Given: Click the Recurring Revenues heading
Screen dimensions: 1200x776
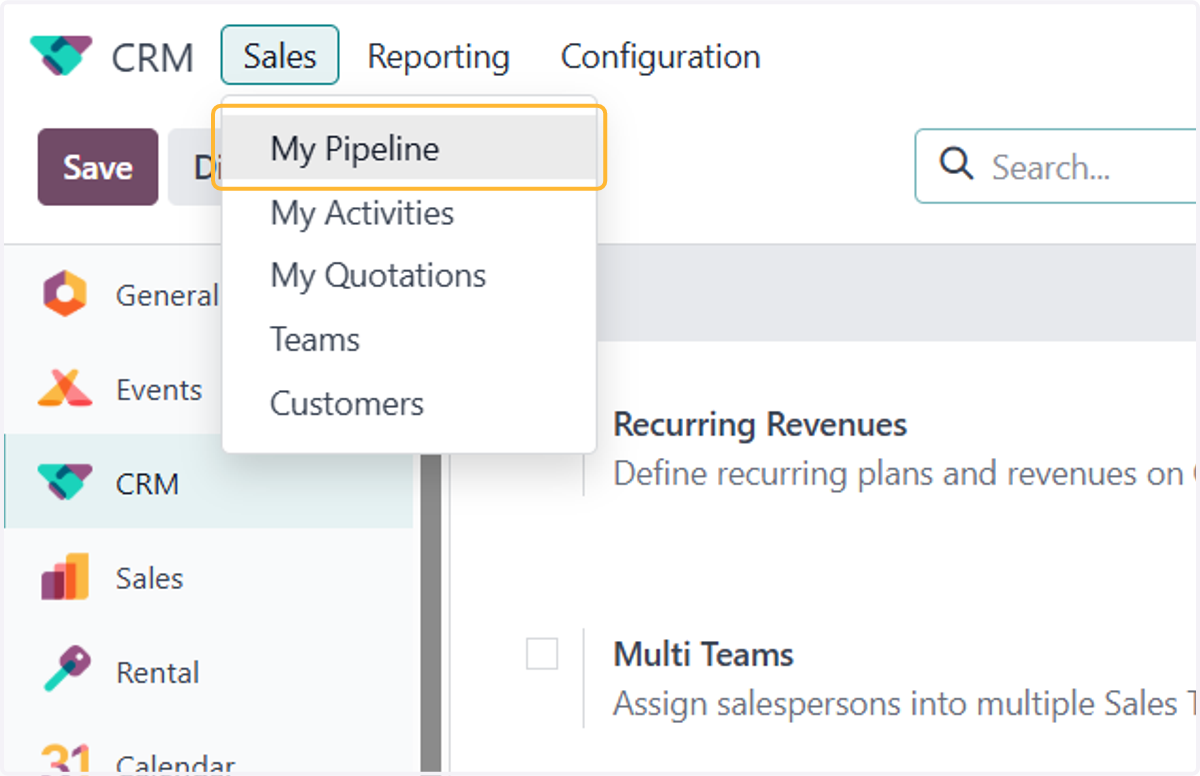Looking at the screenshot, I should point(760,424).
